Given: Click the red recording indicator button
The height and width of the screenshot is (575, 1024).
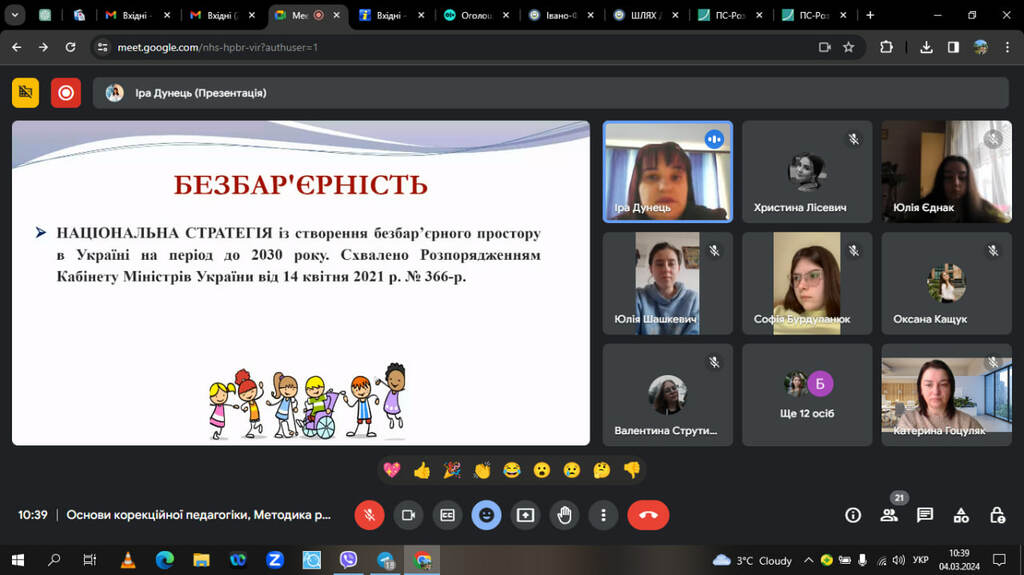Looking at the screenshot, I should click(x=66, y=93).
